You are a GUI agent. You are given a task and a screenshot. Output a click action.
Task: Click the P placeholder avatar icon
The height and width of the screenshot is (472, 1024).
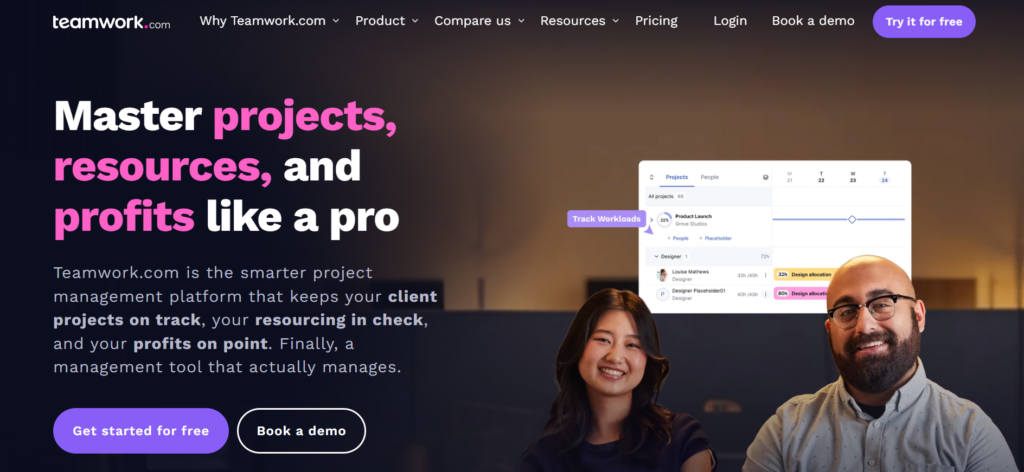click(x=662, y=294)
